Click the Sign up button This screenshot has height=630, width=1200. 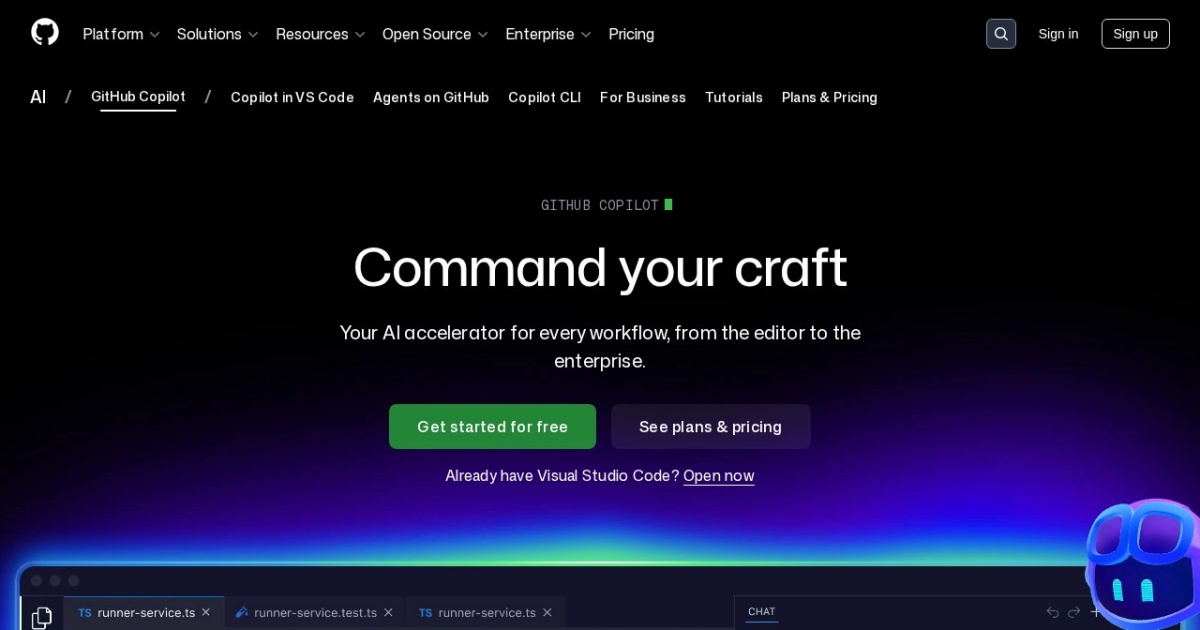(1135, 33)
